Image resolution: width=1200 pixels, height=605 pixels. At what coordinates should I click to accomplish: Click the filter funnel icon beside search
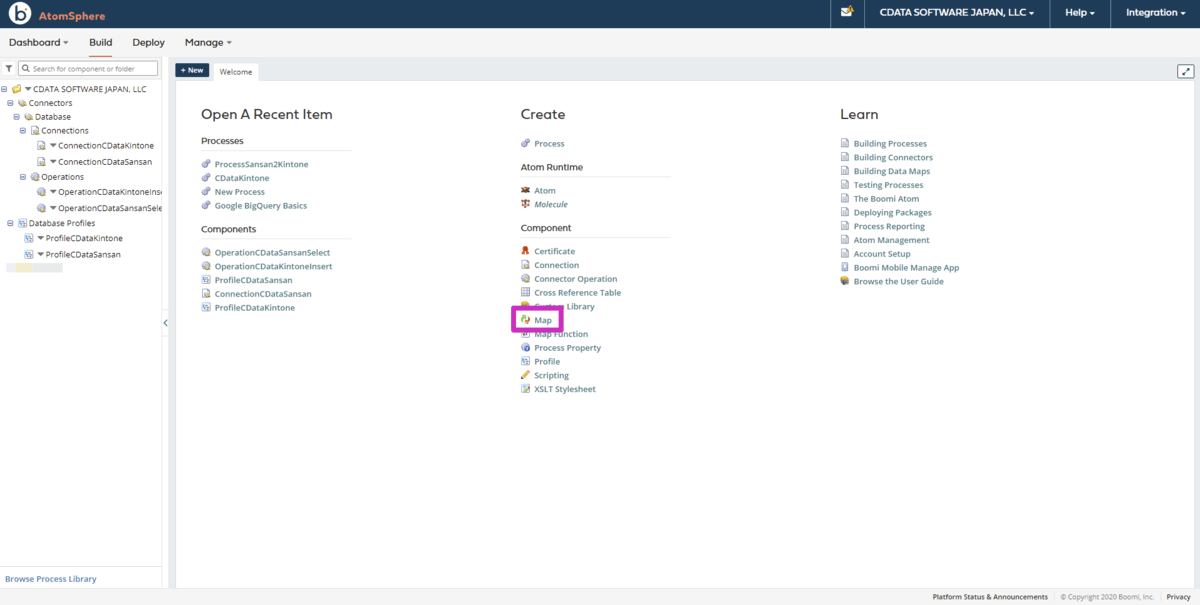9,69
